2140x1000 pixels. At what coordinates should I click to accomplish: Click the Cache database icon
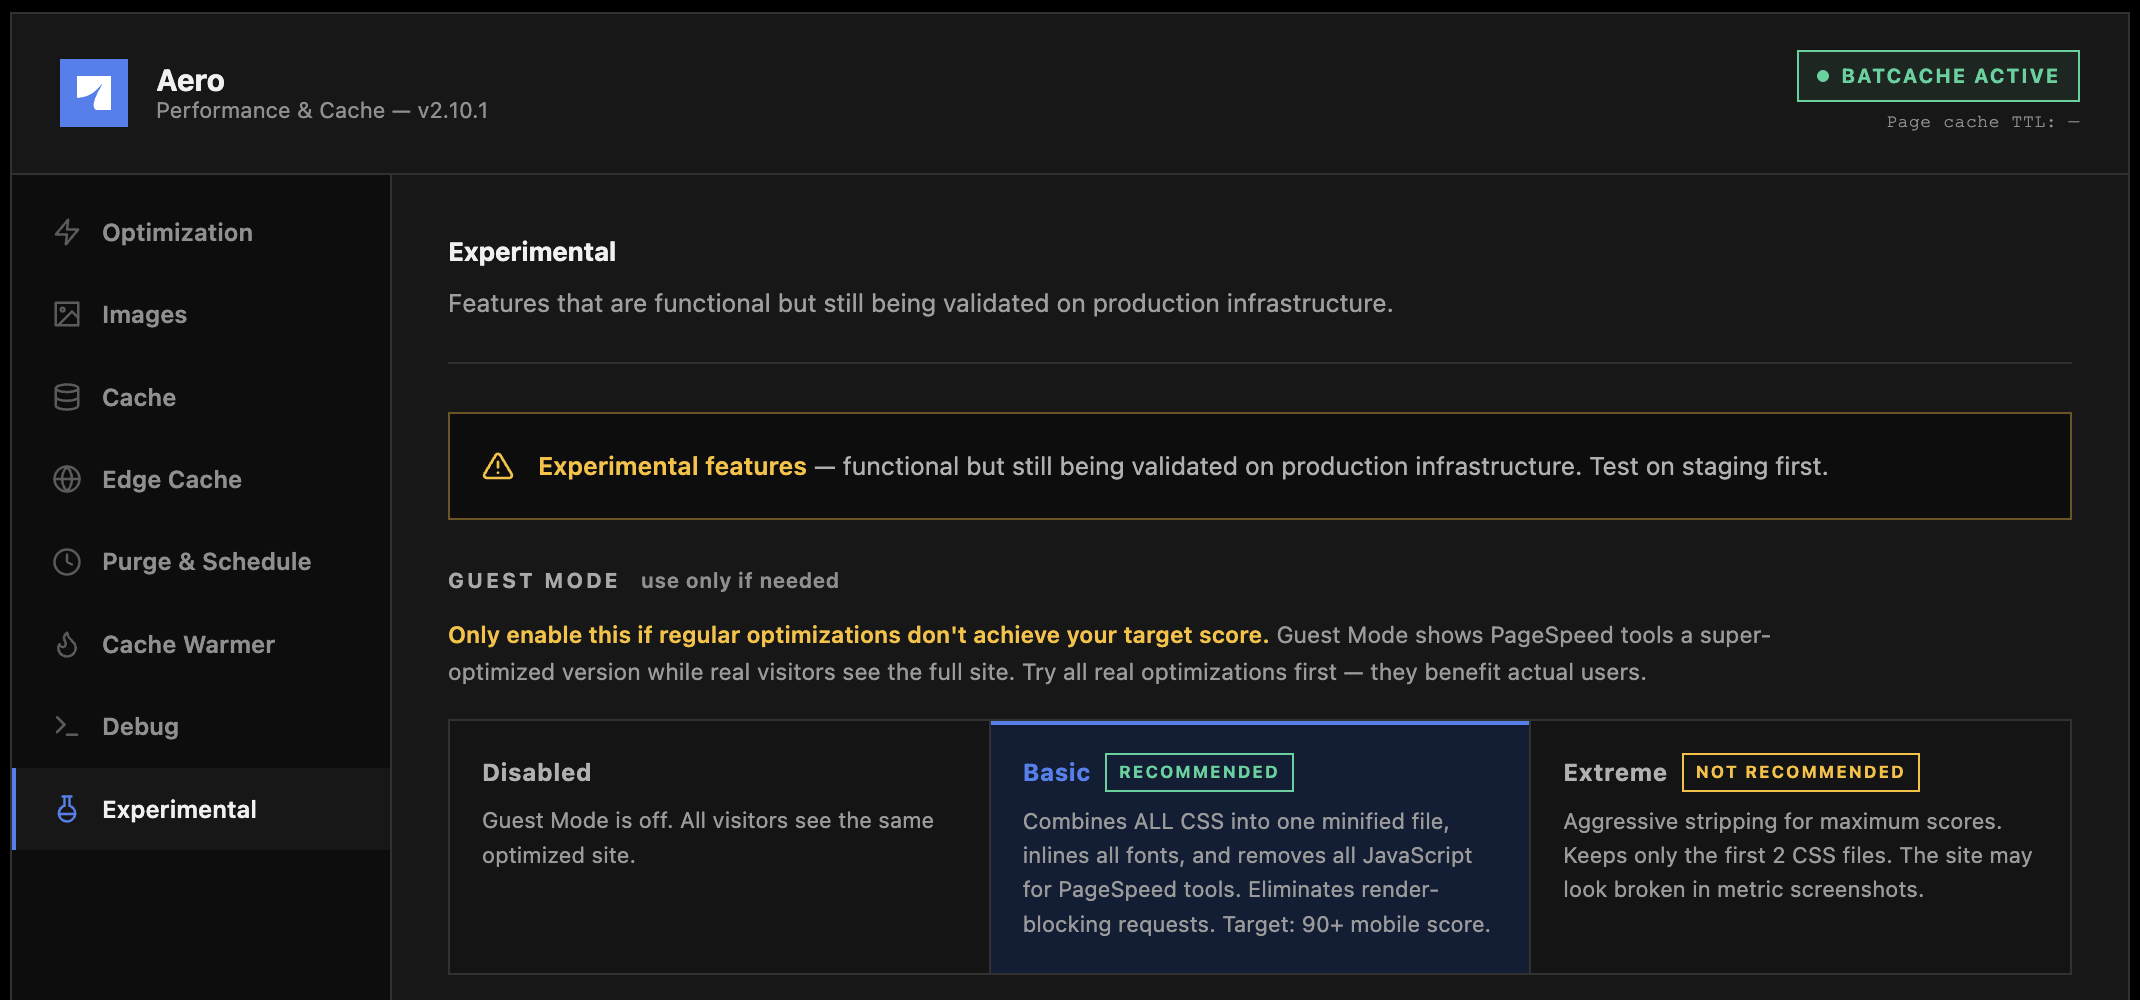(67, 397)
